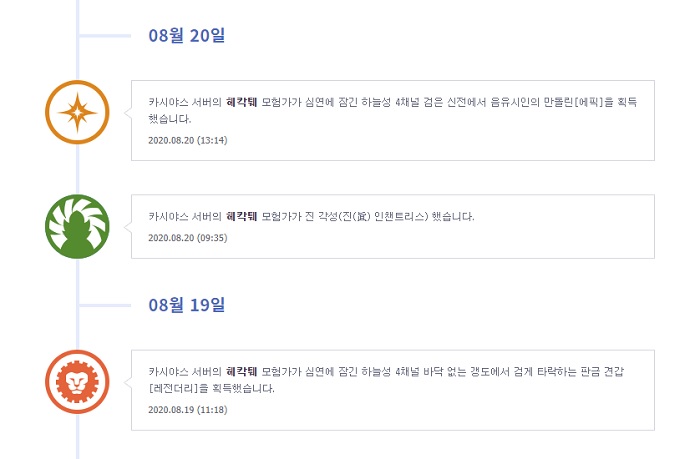Click the orange star epic item icon

click(x=77, y=112)
